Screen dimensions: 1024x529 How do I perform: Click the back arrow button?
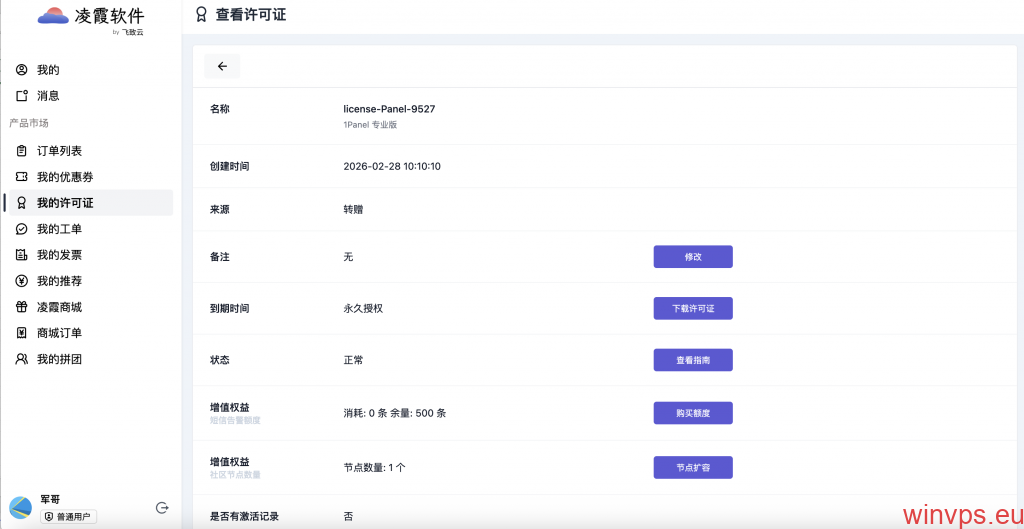222,66
